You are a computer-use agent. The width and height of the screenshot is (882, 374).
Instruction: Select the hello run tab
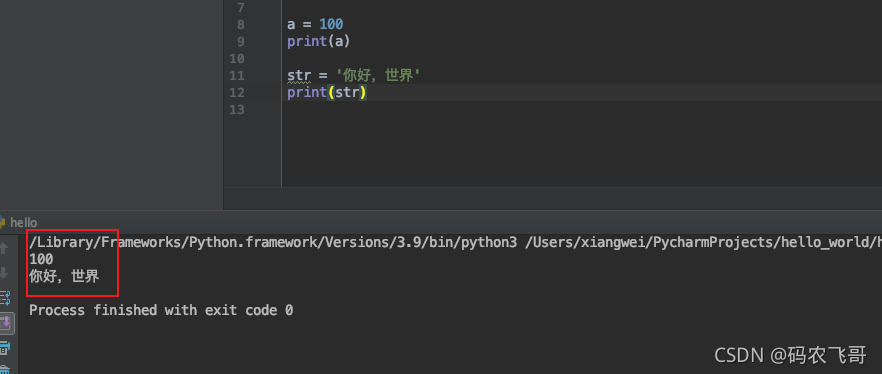23,223
